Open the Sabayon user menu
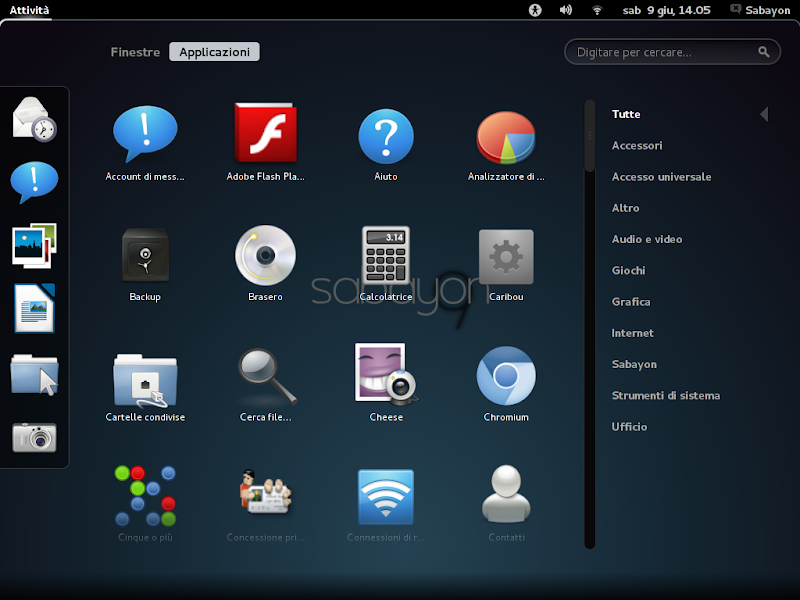The image size is (800, 600). [x=760, y=10]
